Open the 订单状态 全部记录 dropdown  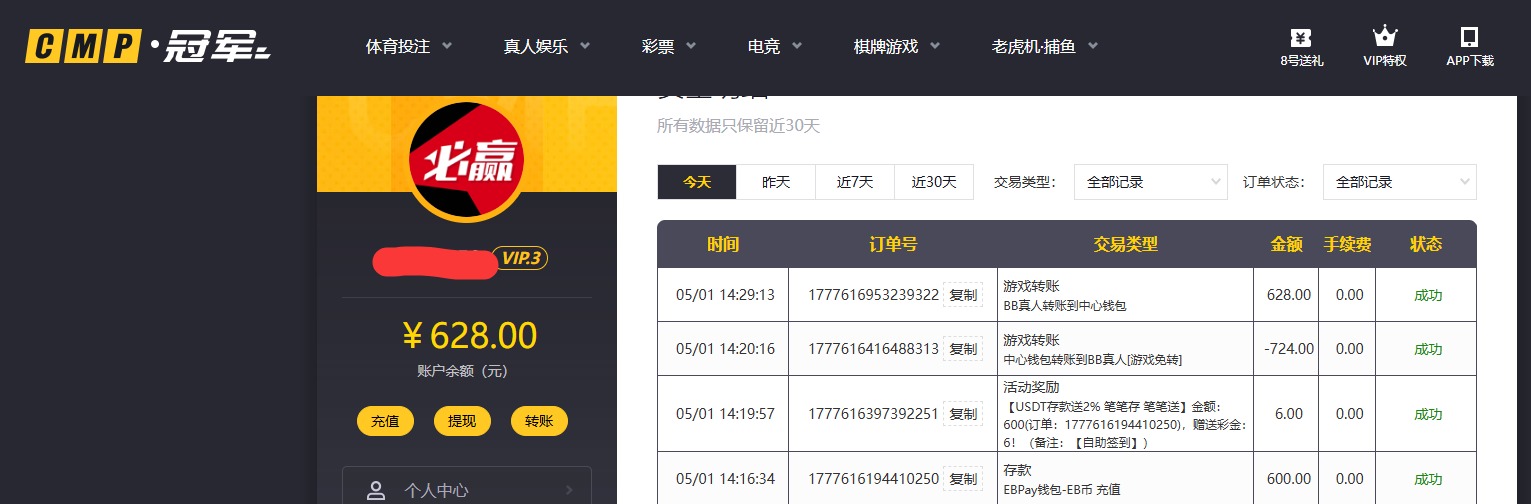[1400, 182]
